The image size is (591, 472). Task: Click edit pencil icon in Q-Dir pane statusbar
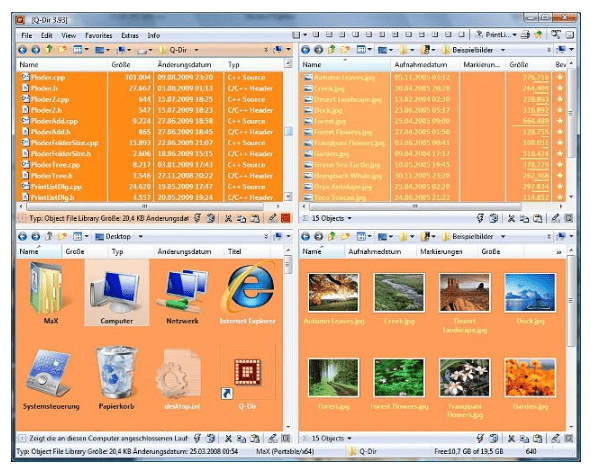tap(273, 218)
